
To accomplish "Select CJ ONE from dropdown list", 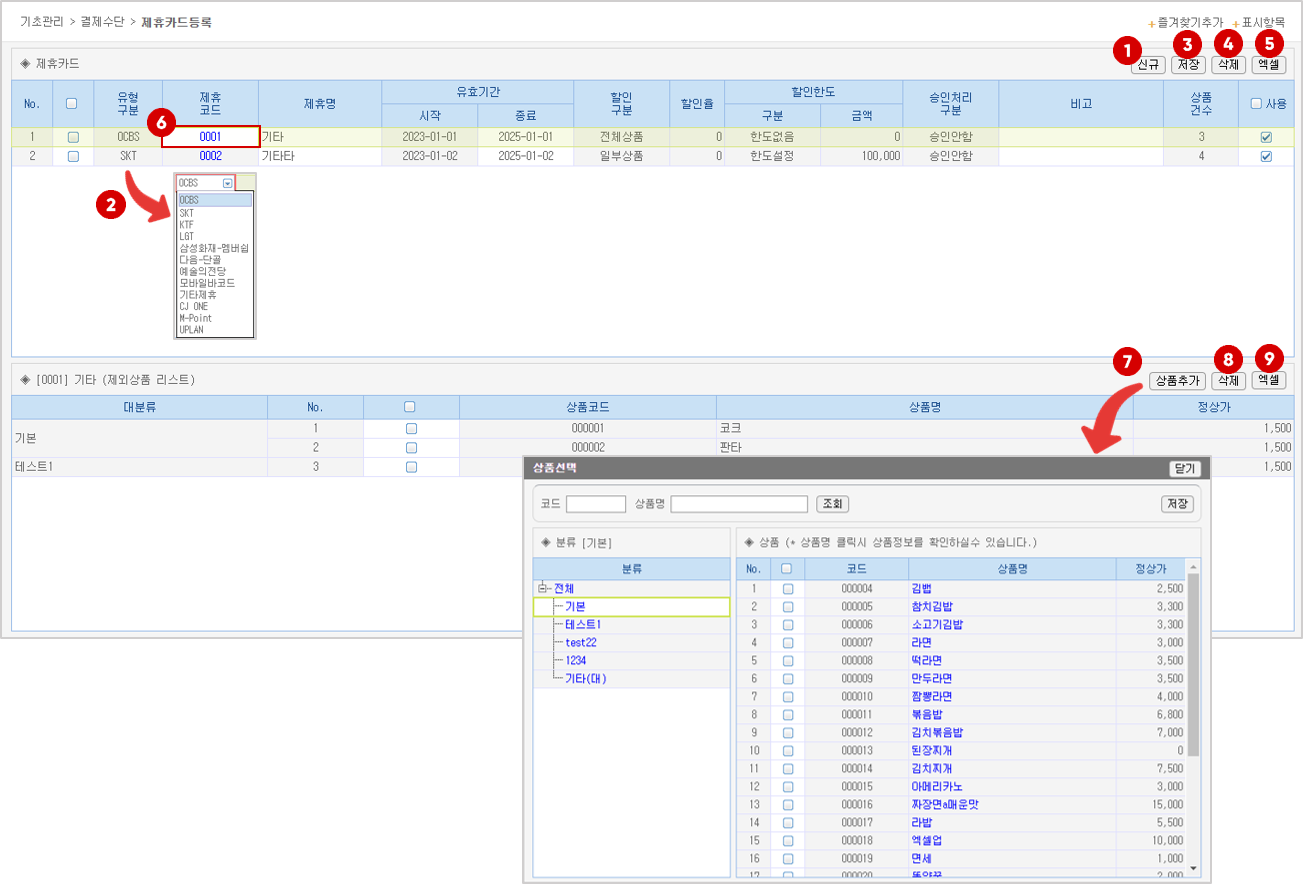I will point(193,307).
